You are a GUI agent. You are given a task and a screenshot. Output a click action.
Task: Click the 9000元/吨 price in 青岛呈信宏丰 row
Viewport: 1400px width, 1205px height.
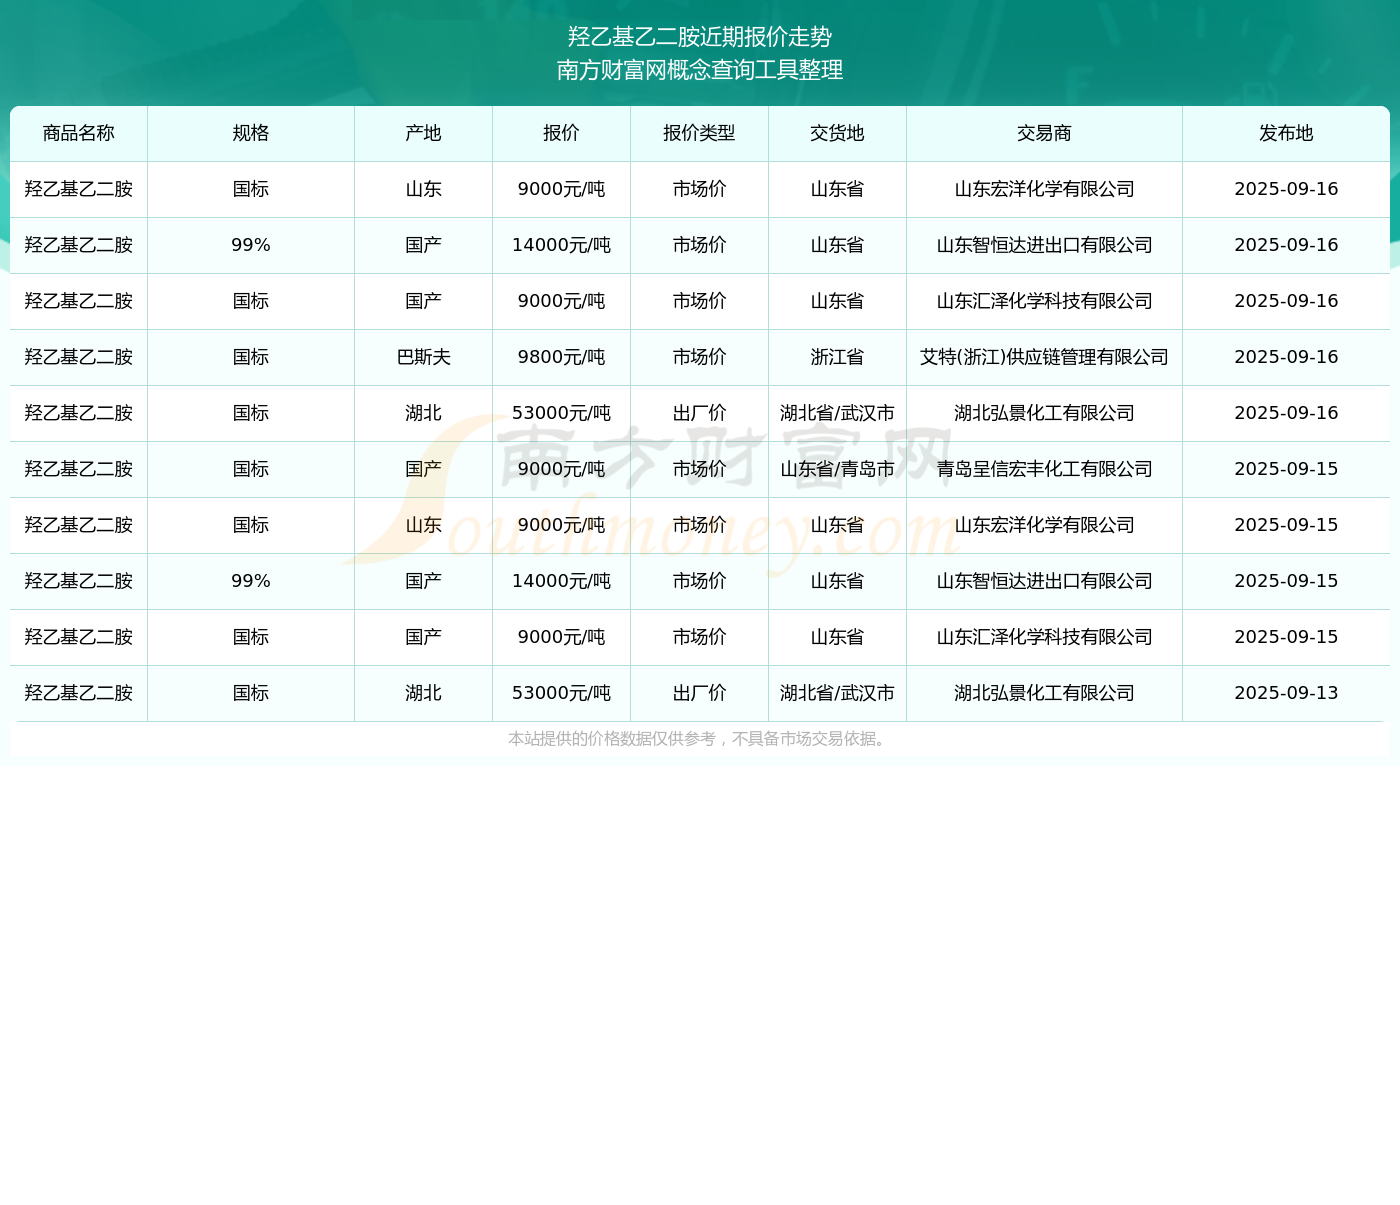pos(562,469)
